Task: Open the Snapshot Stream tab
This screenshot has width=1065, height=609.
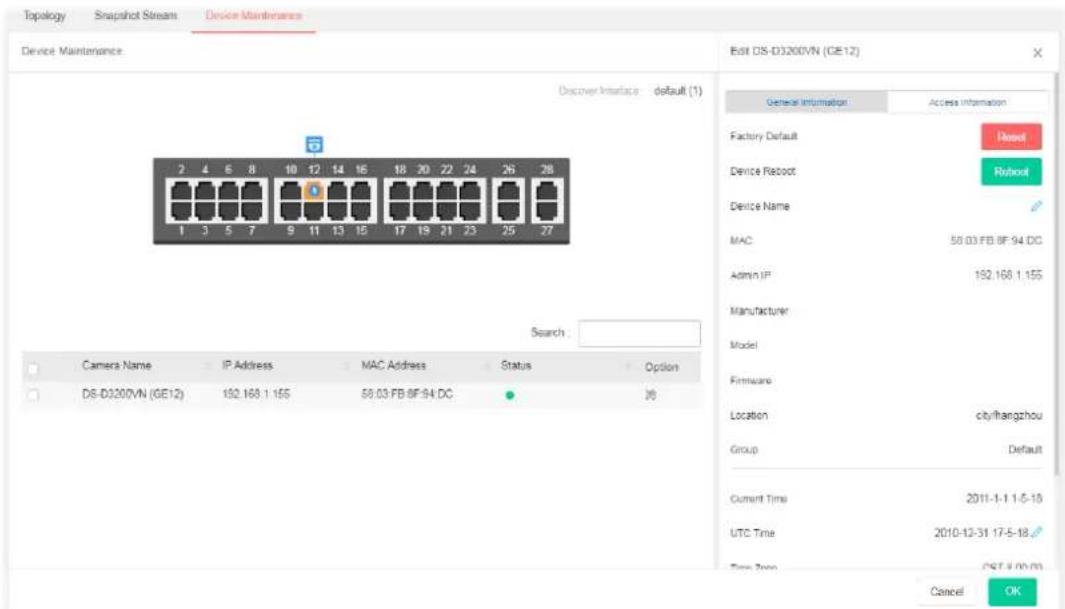Action: pos(135,15)
